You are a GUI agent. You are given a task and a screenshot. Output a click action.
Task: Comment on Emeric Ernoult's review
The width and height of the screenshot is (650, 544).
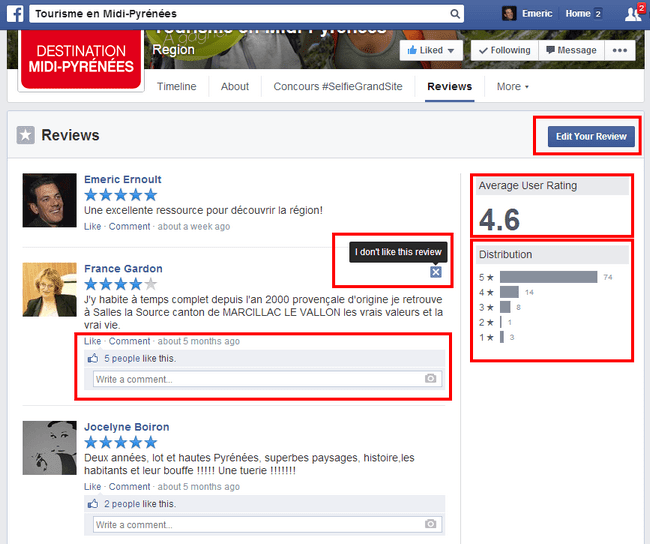click(x=129, y=226)
